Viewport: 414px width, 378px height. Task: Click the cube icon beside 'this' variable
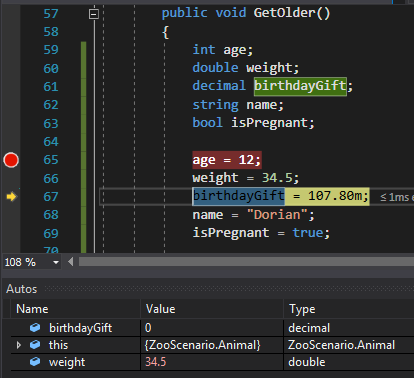(x=35, y=345)
